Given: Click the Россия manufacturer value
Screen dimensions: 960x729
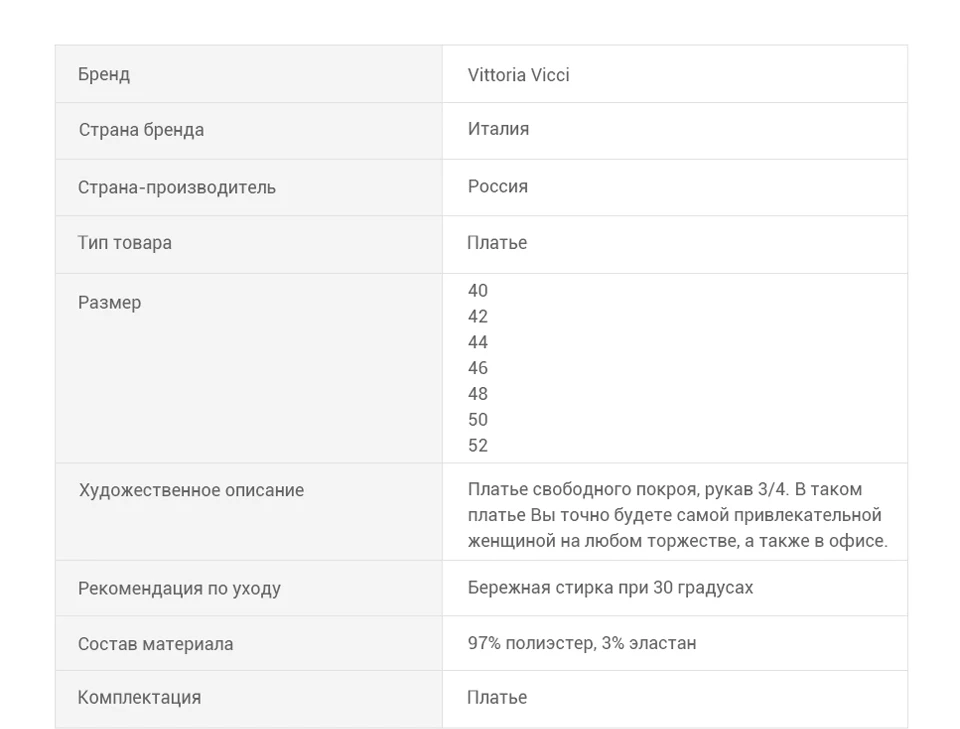Looking at the screenshot, I should (497, 186).
